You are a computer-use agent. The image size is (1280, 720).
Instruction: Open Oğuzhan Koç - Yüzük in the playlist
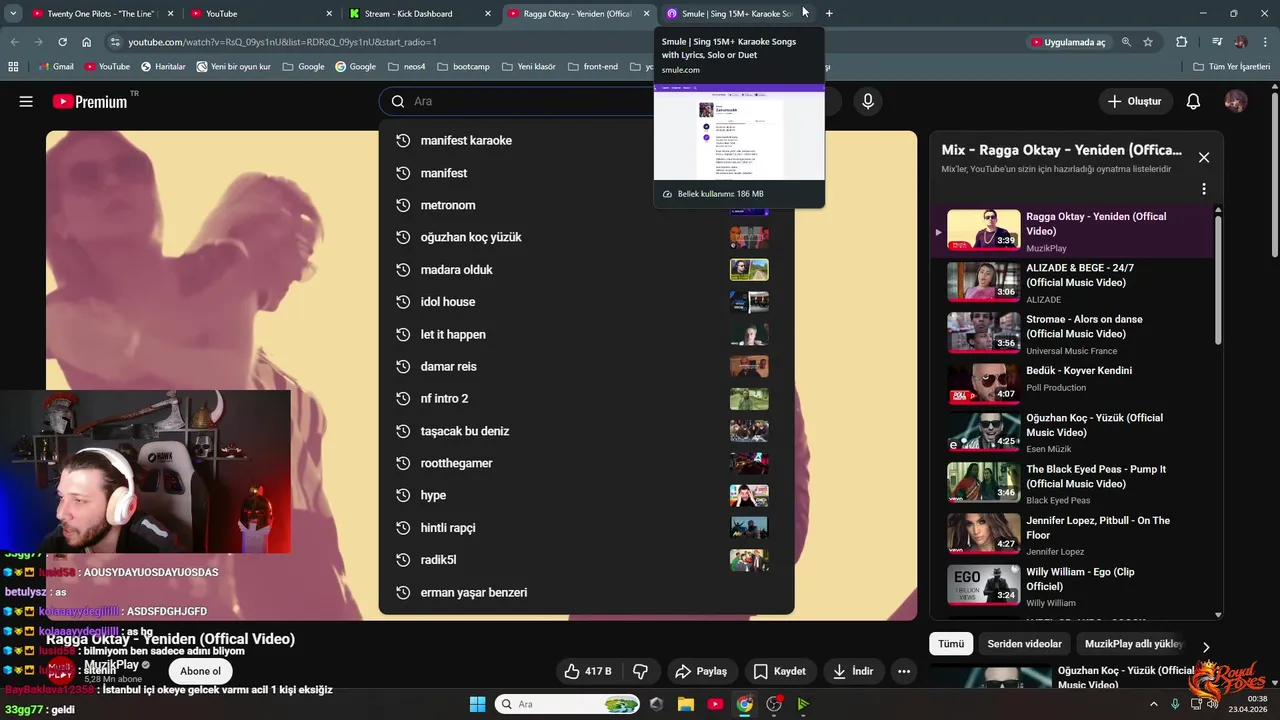coord(1071,434)
